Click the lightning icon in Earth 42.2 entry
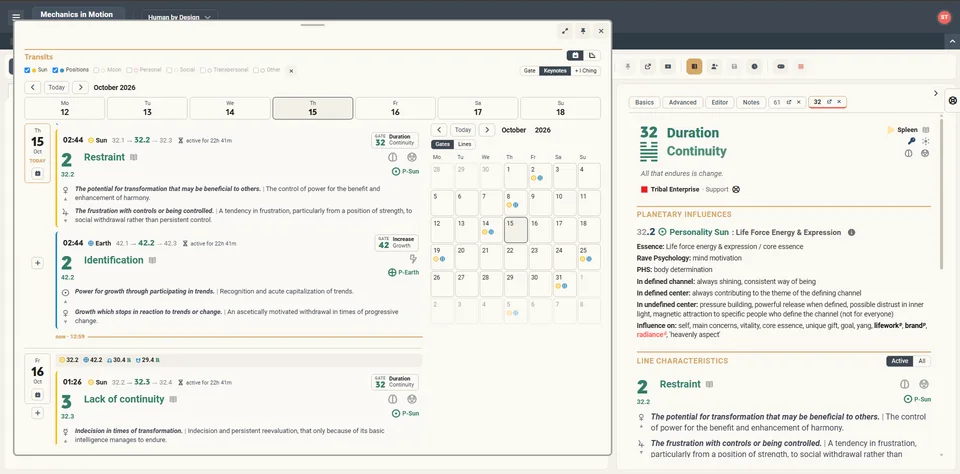The image size is (960, 474). click(x=413, y=259)
